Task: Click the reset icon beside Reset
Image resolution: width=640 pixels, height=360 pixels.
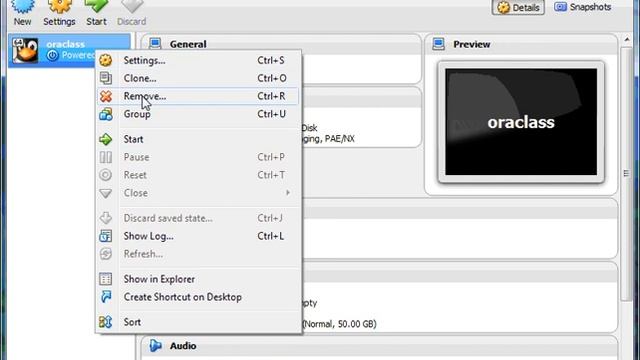Action: 106,175
